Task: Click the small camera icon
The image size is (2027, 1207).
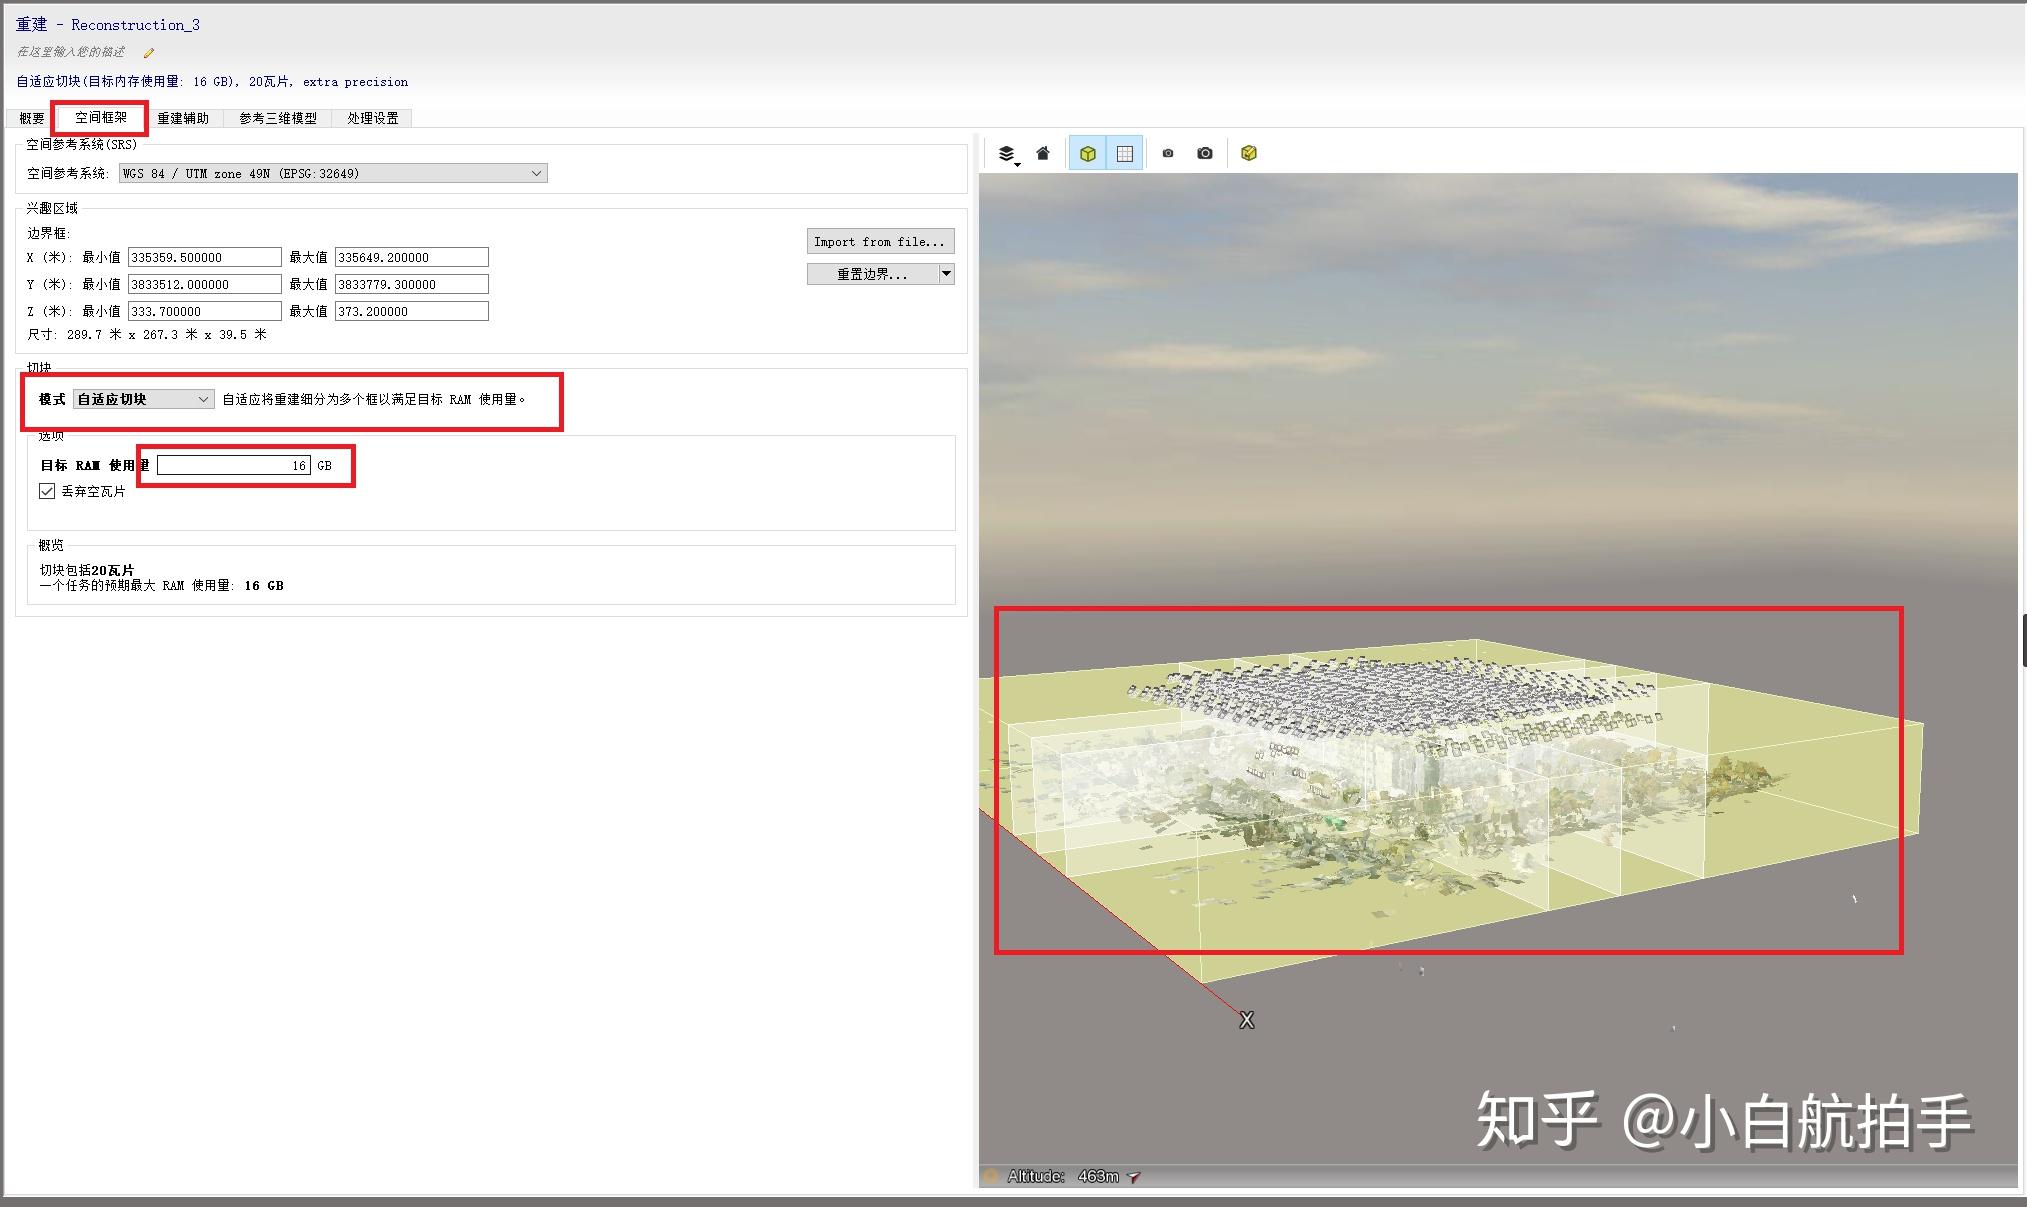Action: click(1167, 153)
